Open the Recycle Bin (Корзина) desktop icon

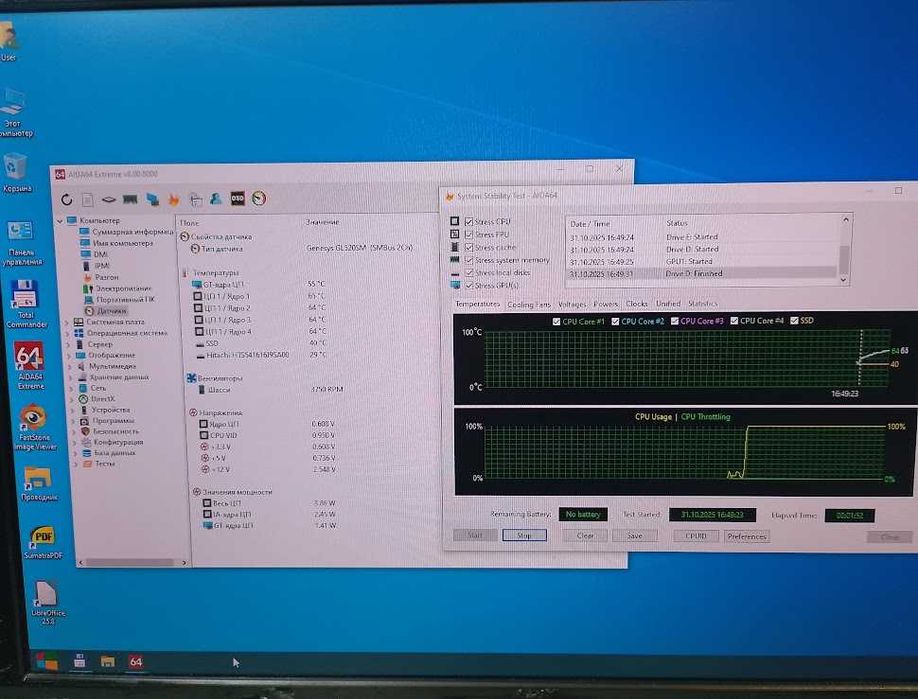click(16, 172)
